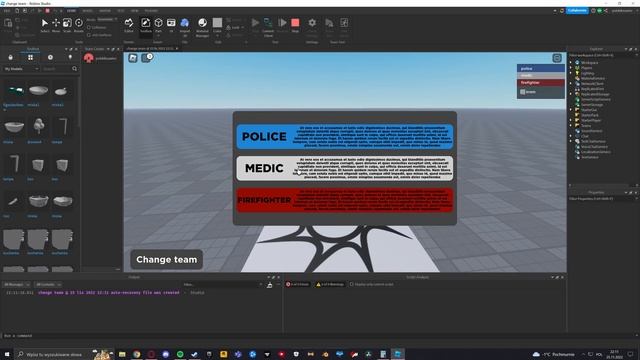Expand the ReplicatedStorage node in Explorer
The height and width of the screenshot is (360, 640).
click(x=571, y=94)
